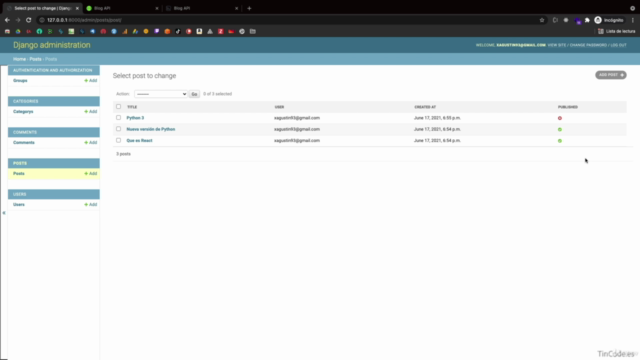The height and width of the screenshot is (360, 640).
Task: Open the Authentication and Authorization section header
Action: pyautogui.click(x=53, y=70)
